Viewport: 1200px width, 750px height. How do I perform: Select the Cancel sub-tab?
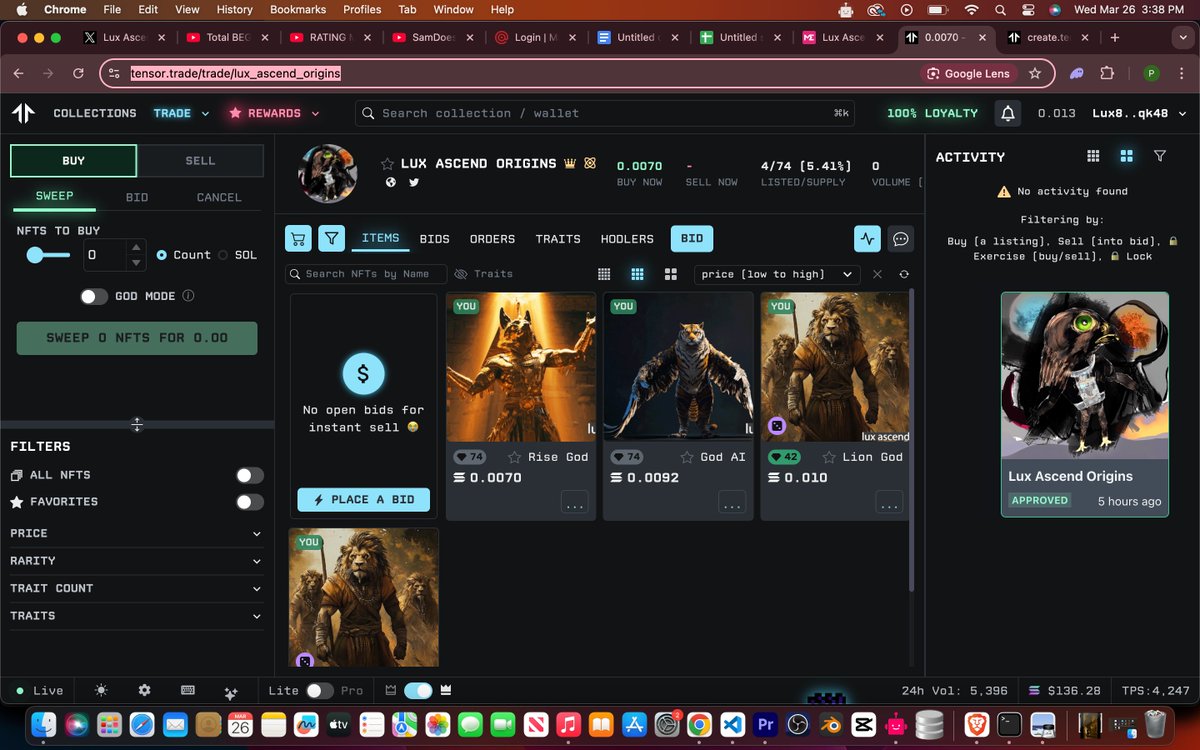[219, 197]
